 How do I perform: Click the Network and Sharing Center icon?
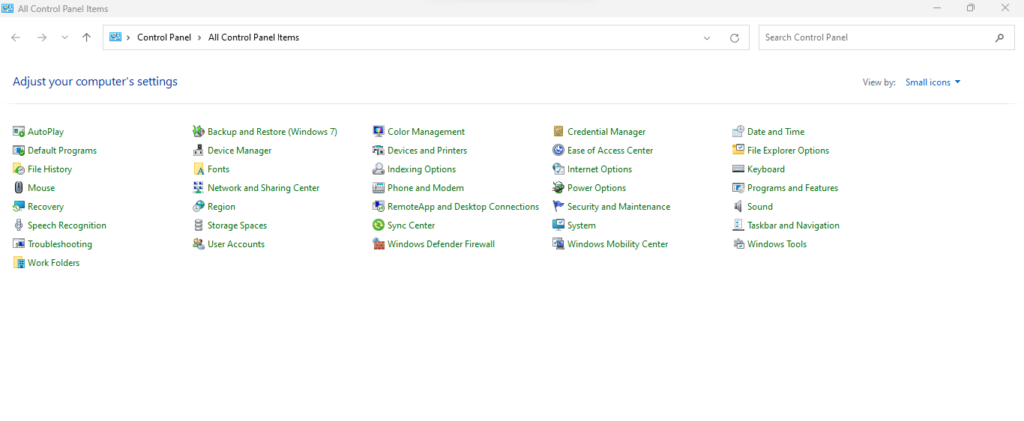coord(199,188)
